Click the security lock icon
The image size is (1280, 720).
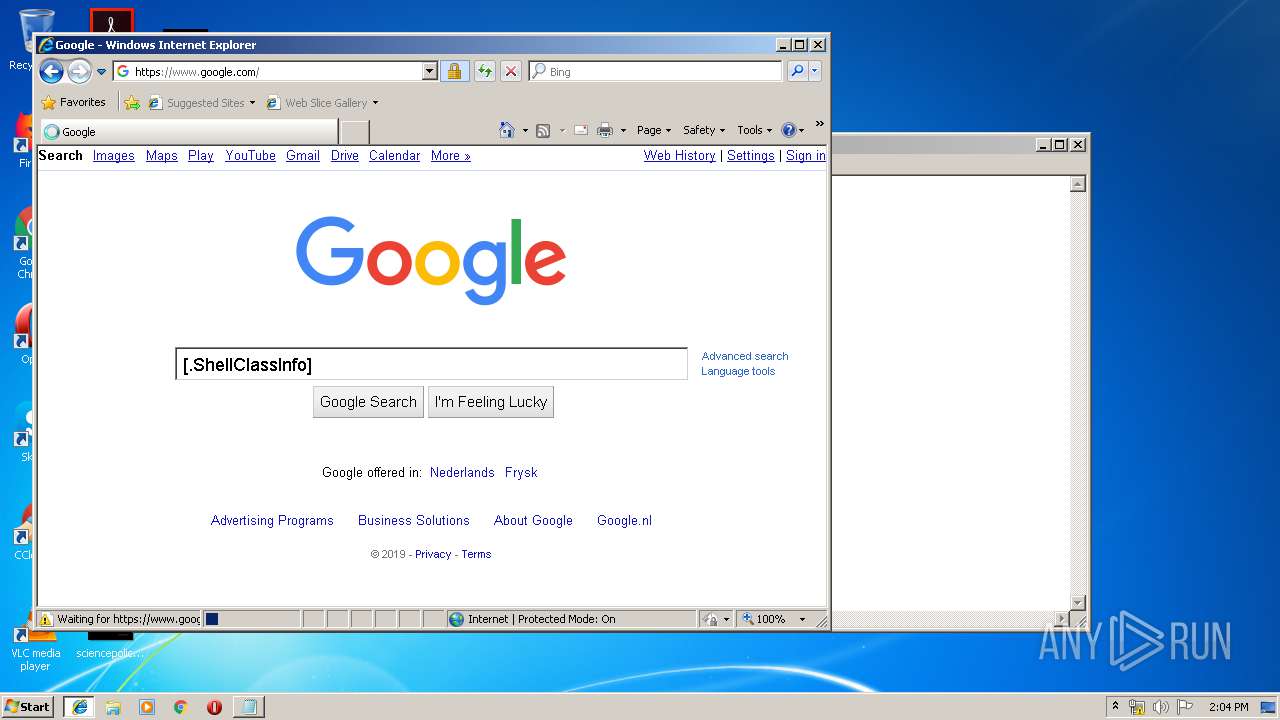[x=454, y=71]
